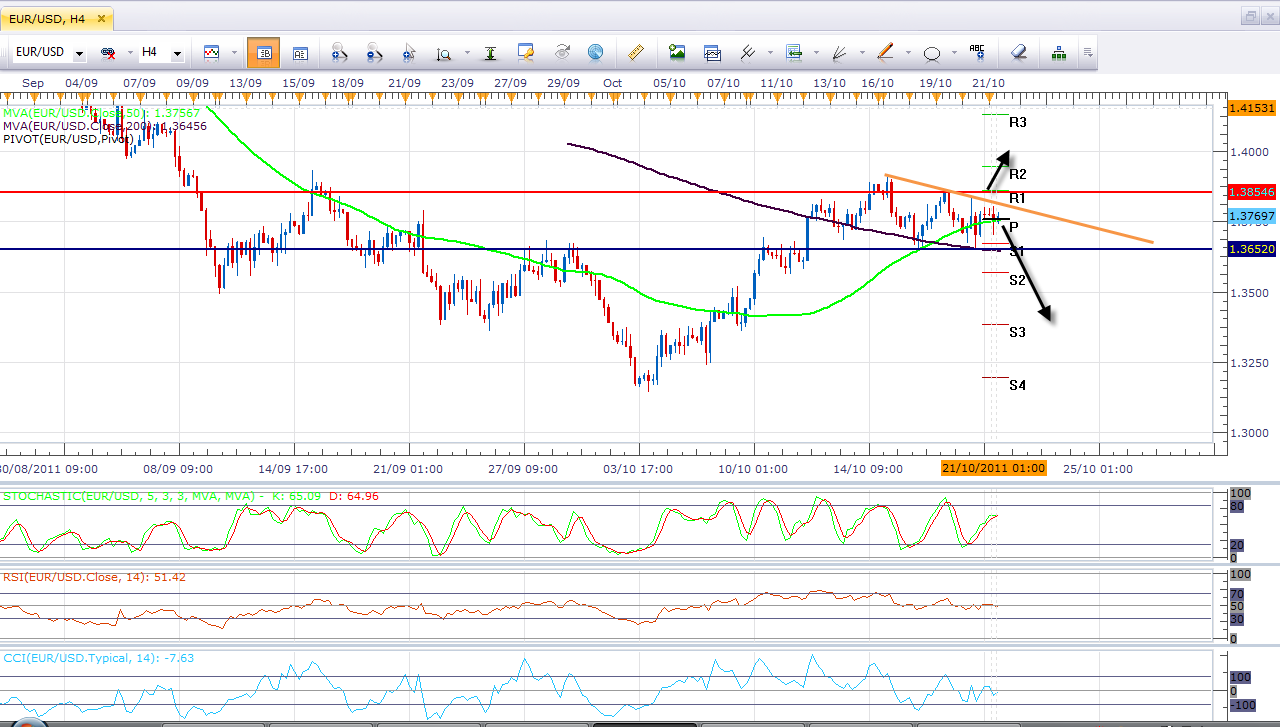Select the ABC text label tool
The width and height of the screenshot is (1280, 727).
pyautogui.click(x=977, y=52)
